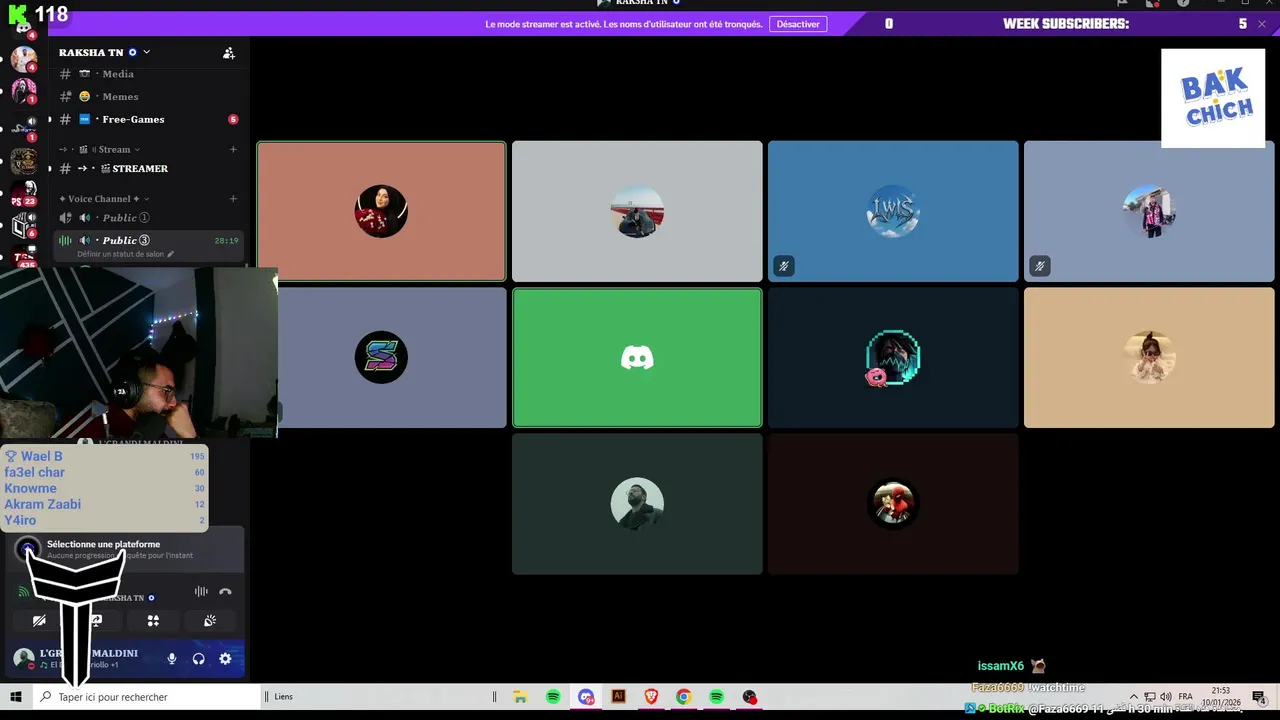Screen dimensions: 1280x720
Task: Open Discord from the taskbar
Action: (x=586, y=697)
